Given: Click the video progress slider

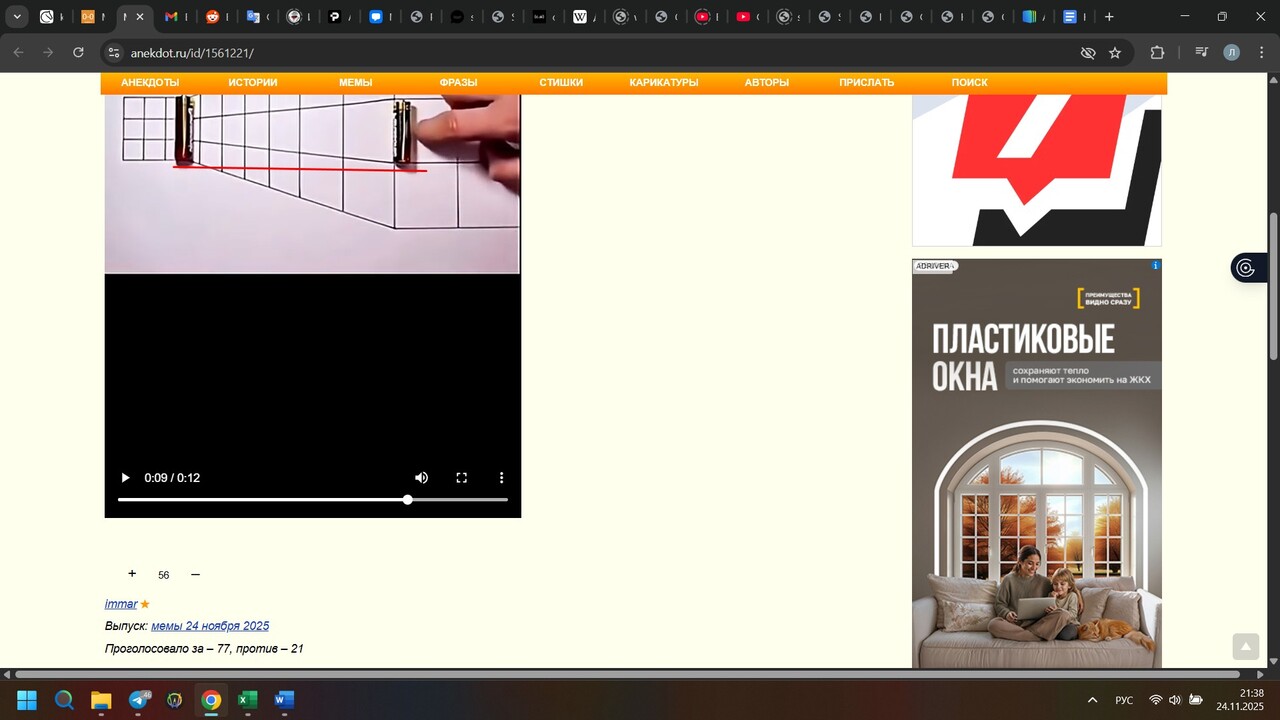Looking at the screenshot, I should tap(312, 499).
